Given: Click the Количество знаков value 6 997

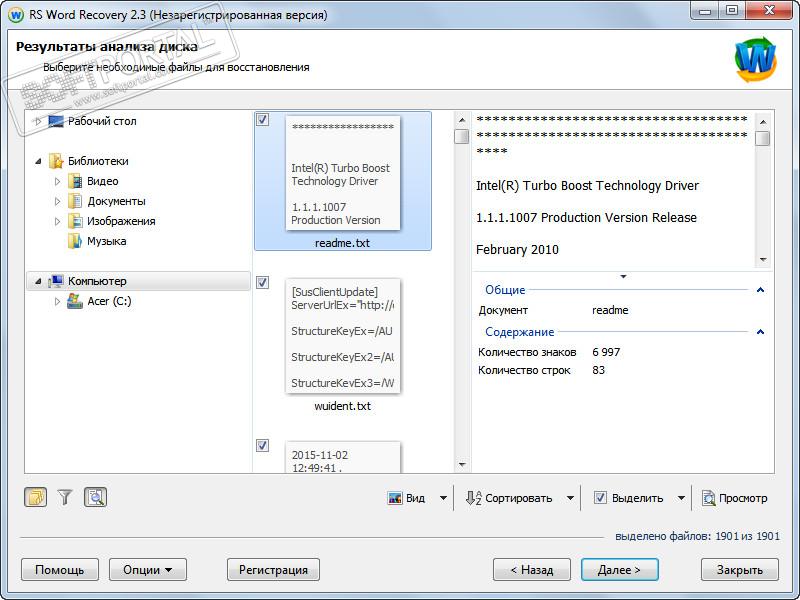Looking at the screenshot, I should pyautogui.click(x=606, y=352).
